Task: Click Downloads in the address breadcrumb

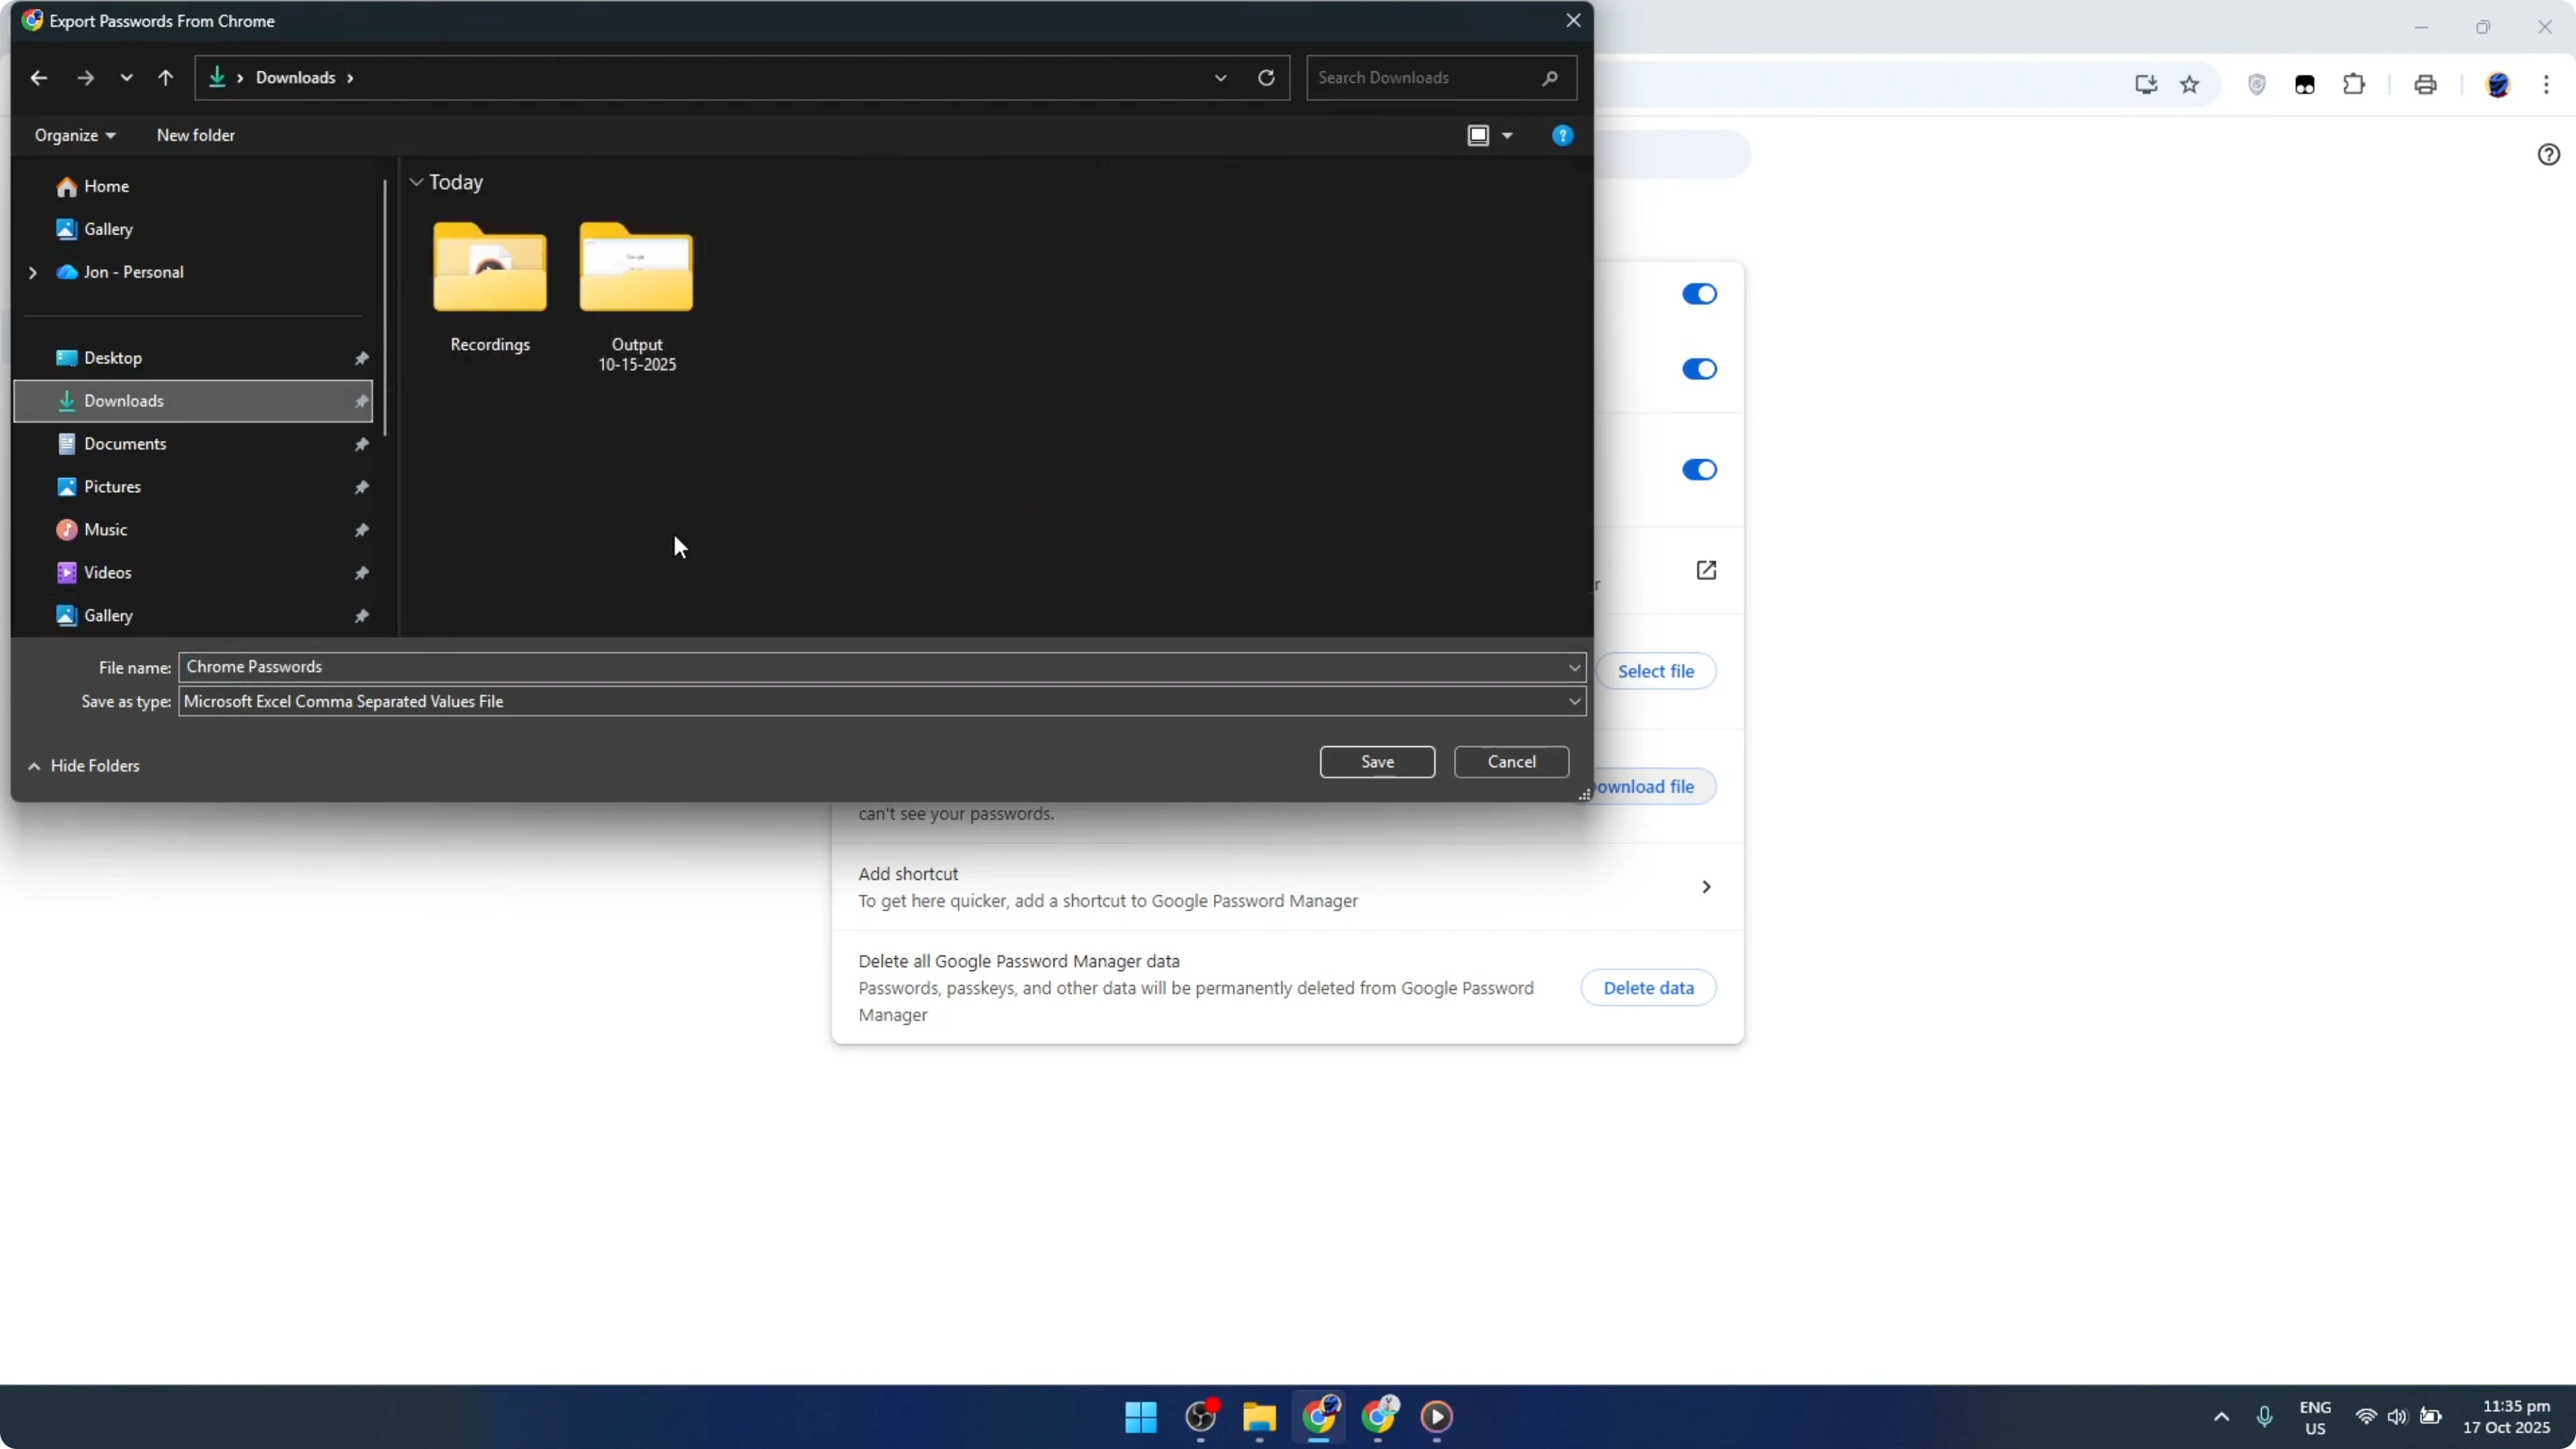Action: [x=295, y=78]
